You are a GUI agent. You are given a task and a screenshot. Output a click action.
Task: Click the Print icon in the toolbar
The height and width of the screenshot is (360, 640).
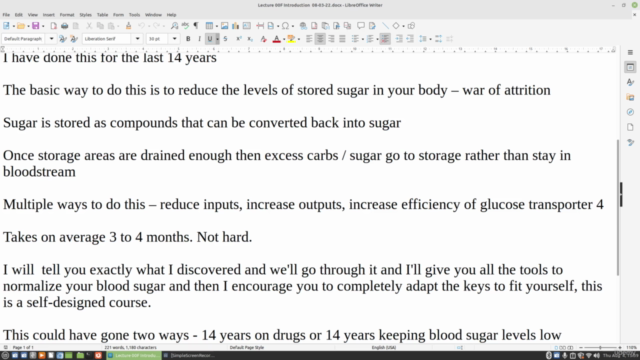(64, 26)
